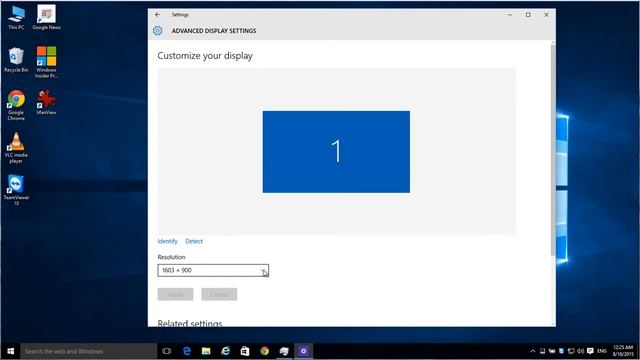Open the Windows Start menu

pyautogui.click(x=11, y=351)
